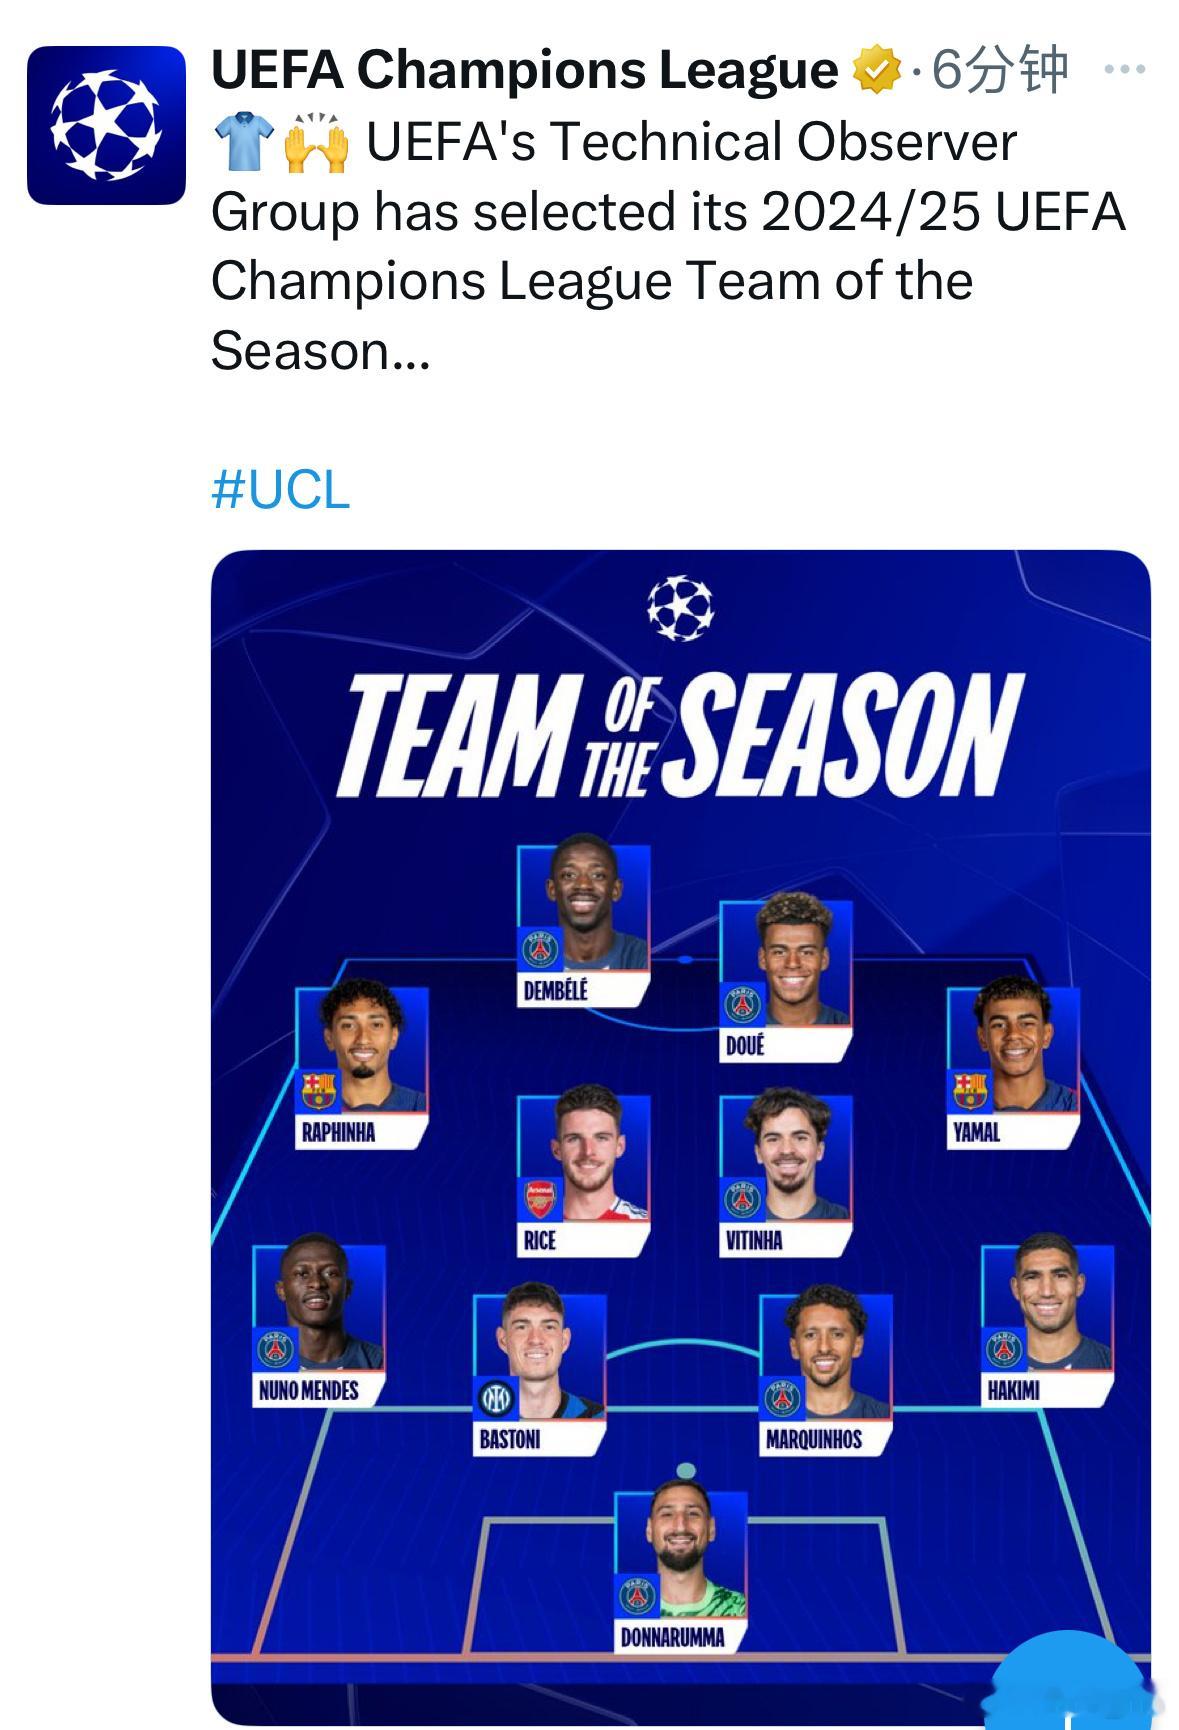
Task: Click the PSG crest on Dembélé's card
Action: [x=541, y=948]
